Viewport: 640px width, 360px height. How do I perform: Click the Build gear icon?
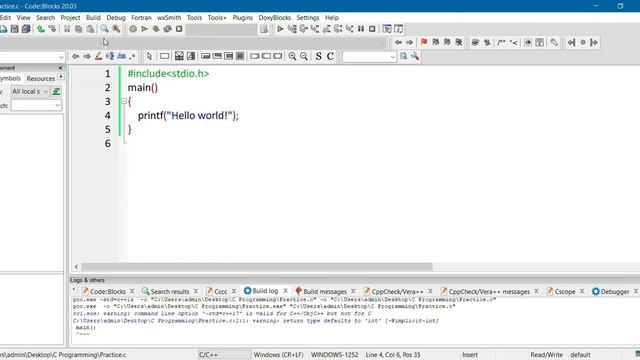pos(133,29)
